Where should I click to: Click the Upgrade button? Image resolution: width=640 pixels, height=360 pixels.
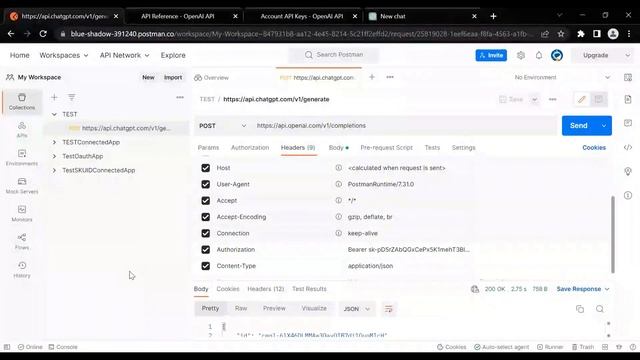pos(596,55)
